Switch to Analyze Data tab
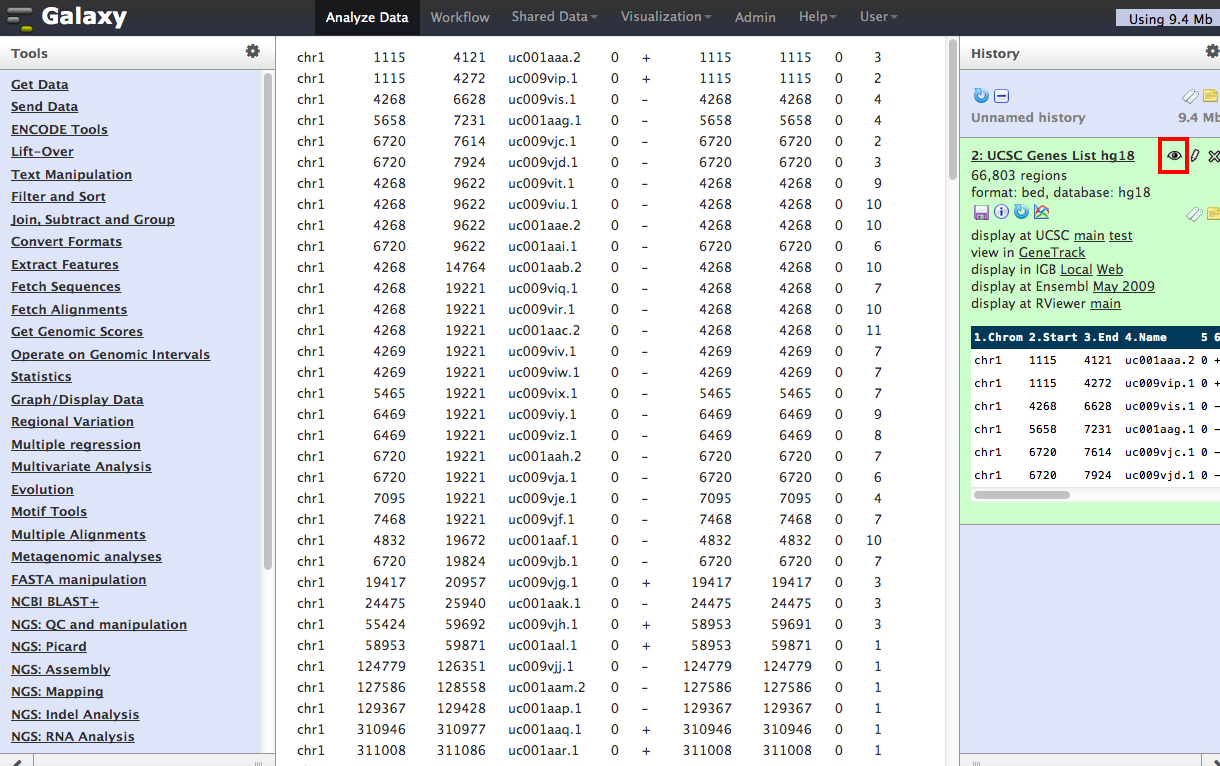The width and height of the screenshot is (1220, 766). point(367,17)
